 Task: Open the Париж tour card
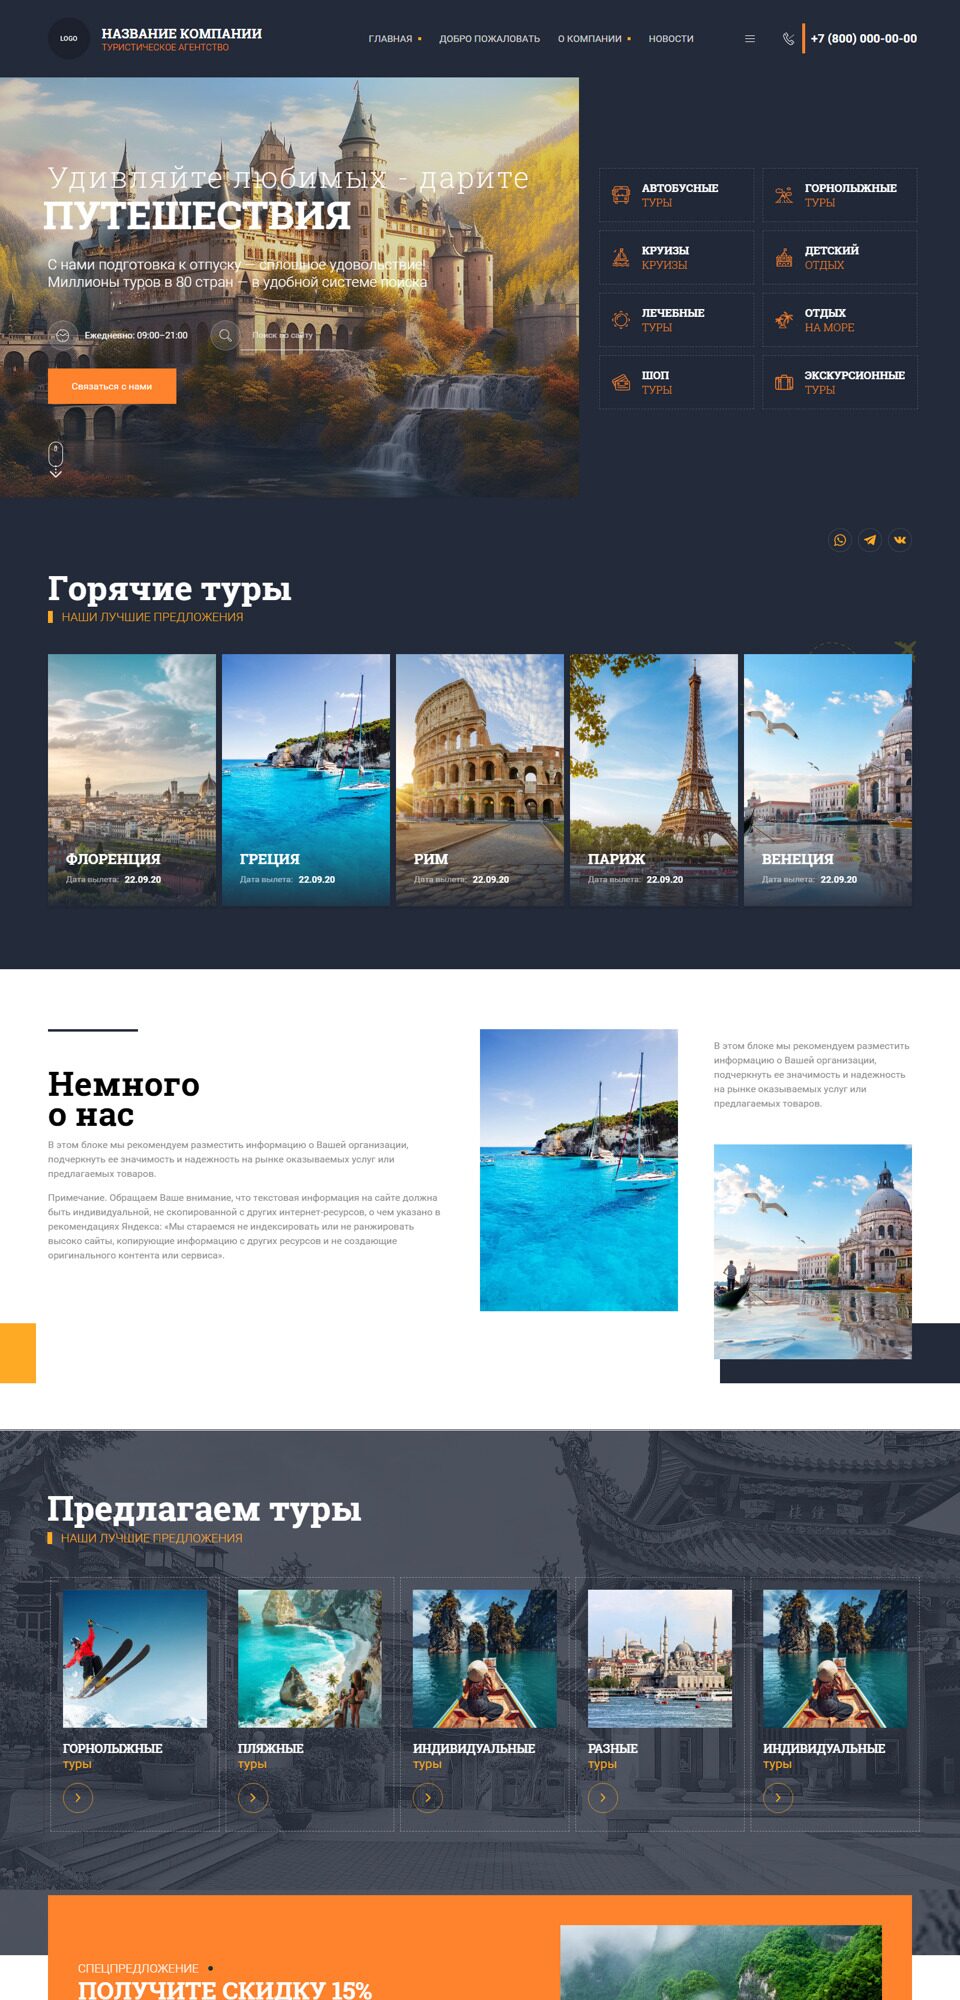(653, 780)
